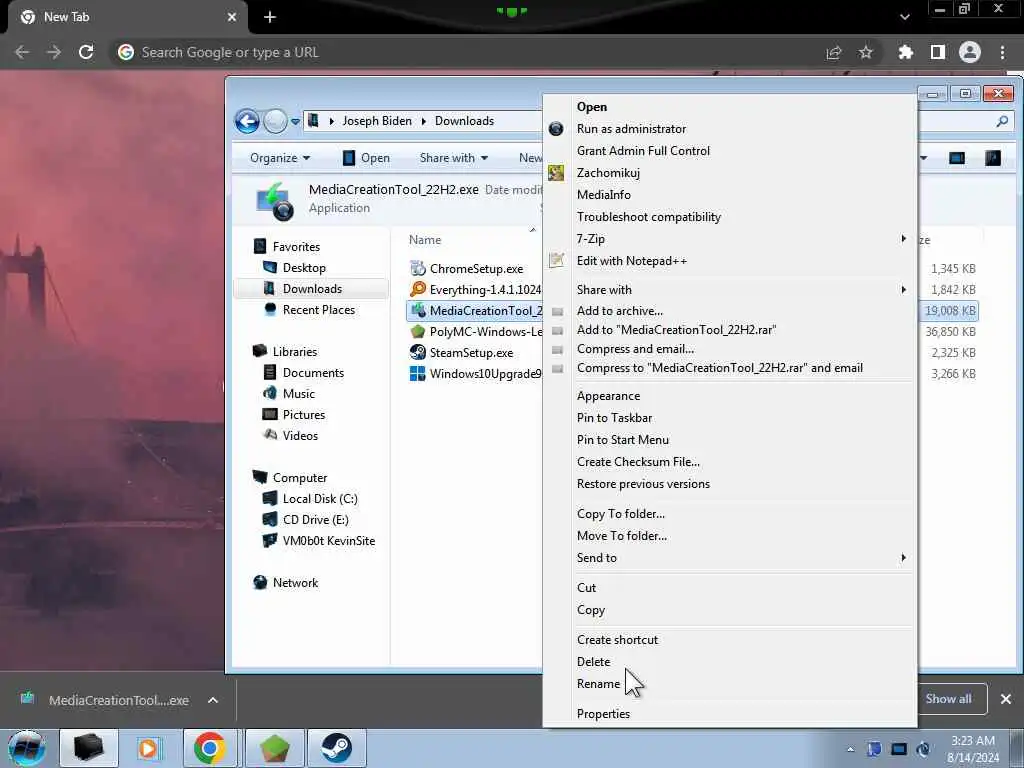Select Delete from context menu

(x=728, y=662)
